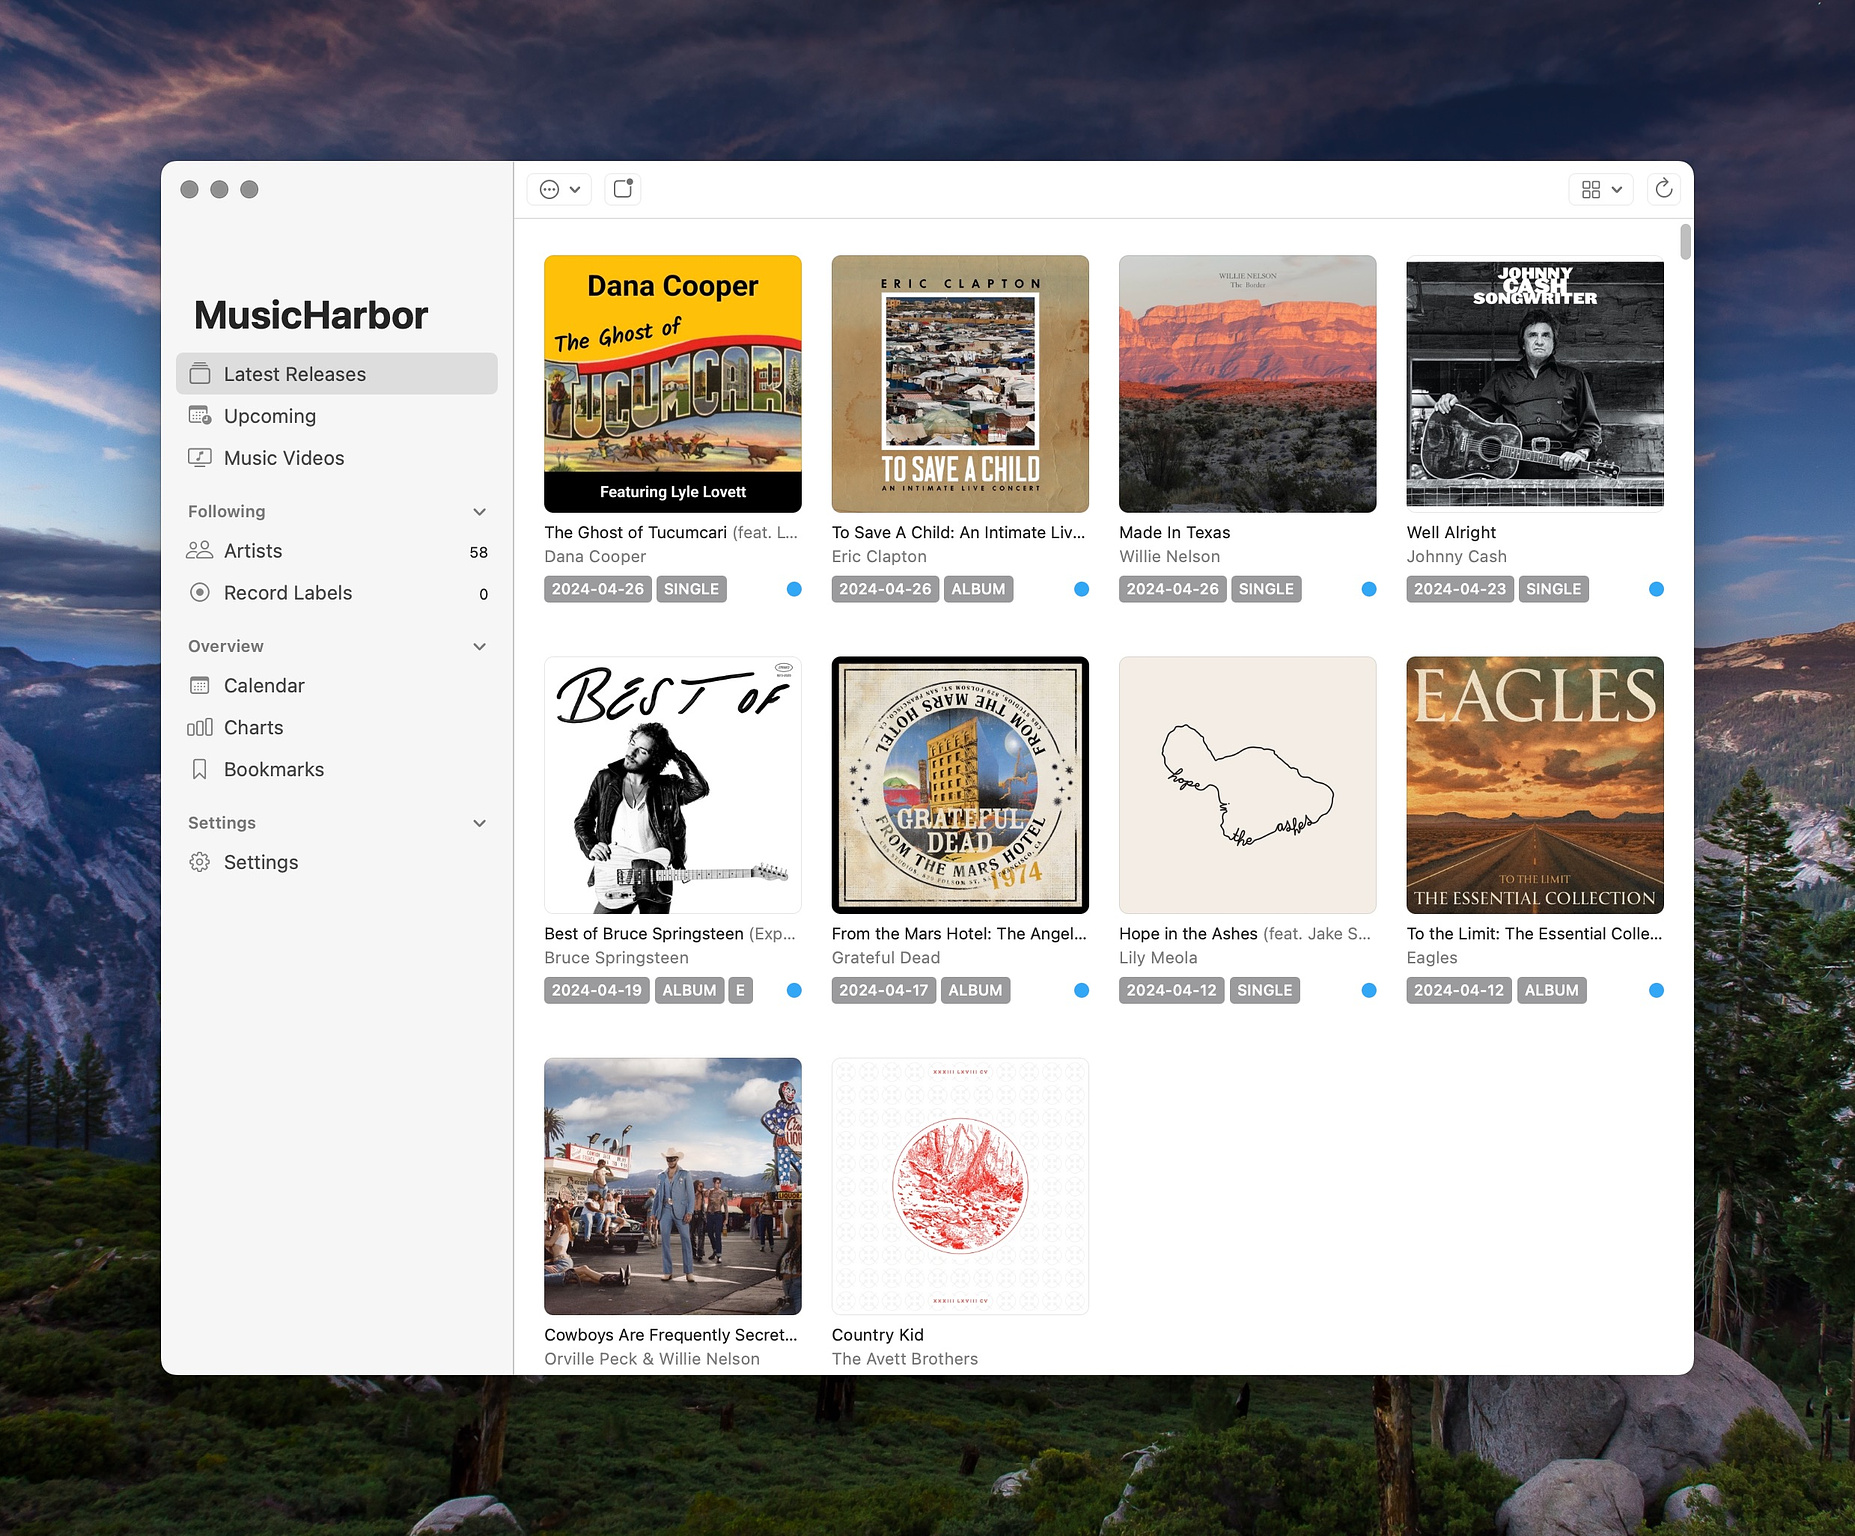Collapse the Overview section chevron
The width and height of the screenshot is (1855, 1536).
[x=479, y=647]
